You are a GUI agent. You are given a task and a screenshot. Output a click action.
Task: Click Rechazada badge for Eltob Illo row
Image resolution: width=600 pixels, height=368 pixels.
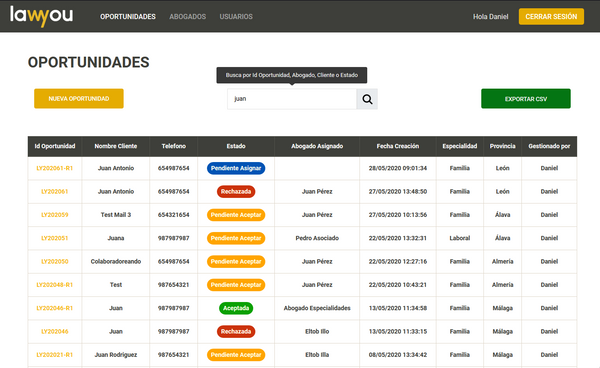coord(236,331)
